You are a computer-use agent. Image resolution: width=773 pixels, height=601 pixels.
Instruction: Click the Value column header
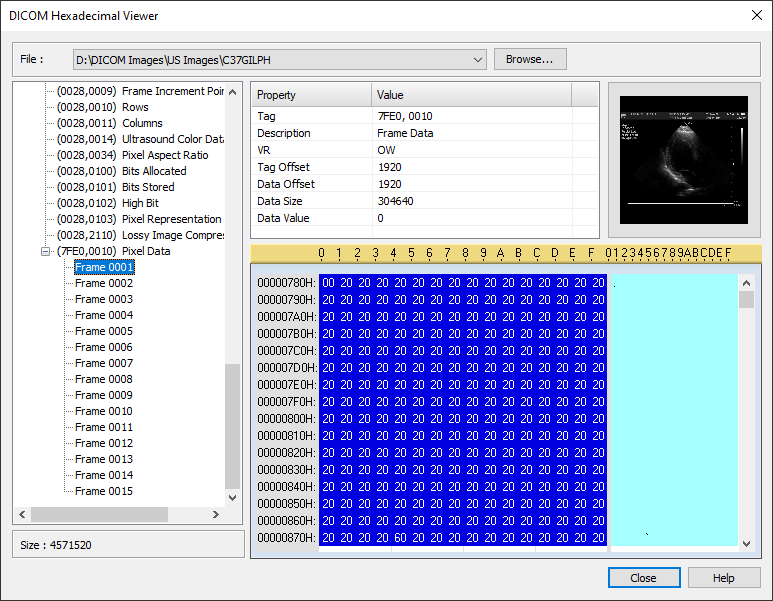[x=470, y=95]
